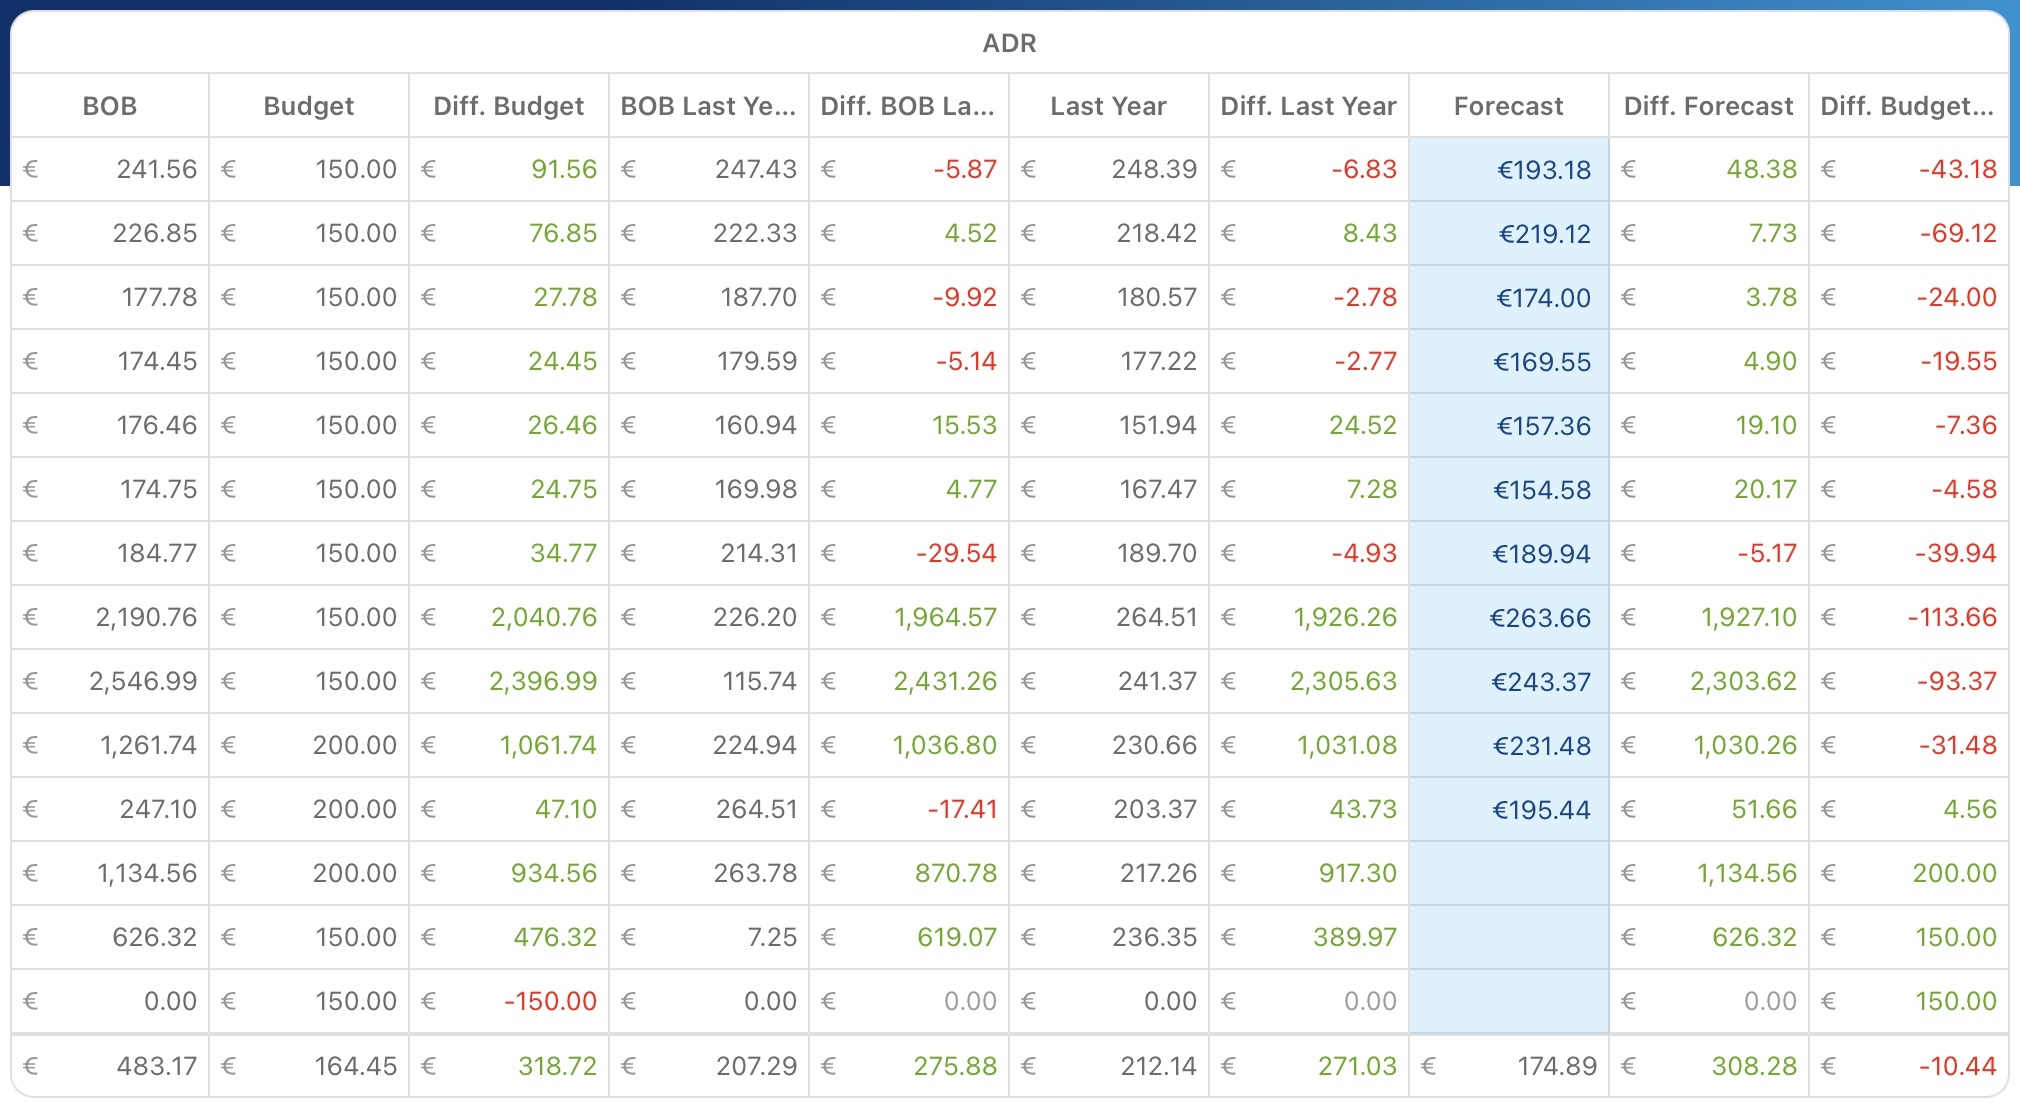Click the Diff. Budget column header

pos(508,106)
